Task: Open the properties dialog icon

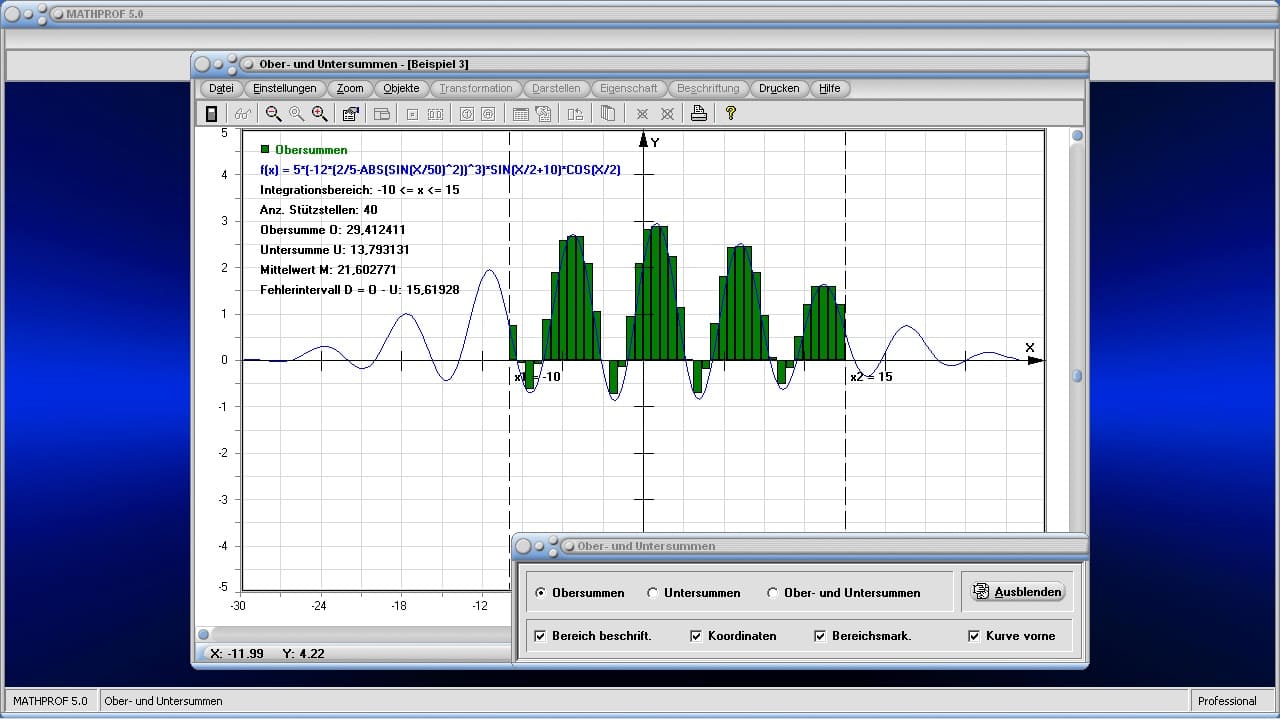Action: coord(350,114)
